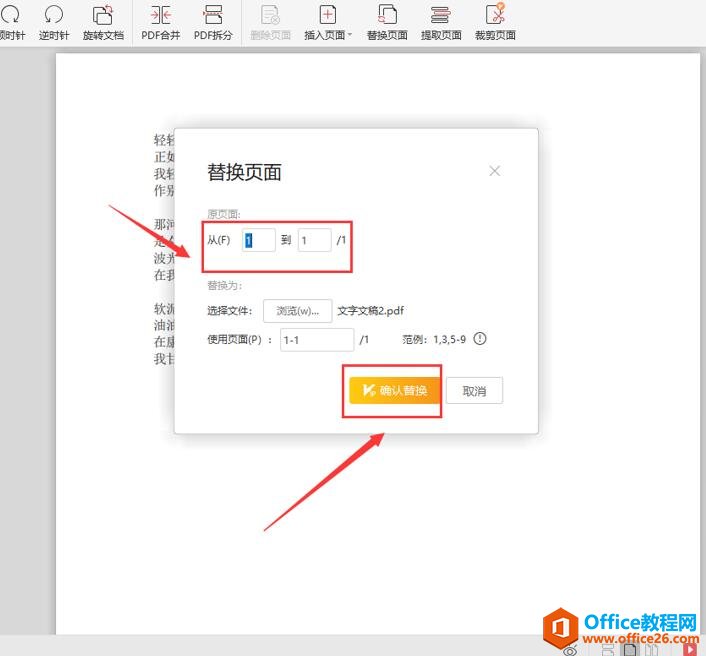Close the 替换页面 dialog with X
This screenshot has height=656, width=706.
tap(494, 171)
